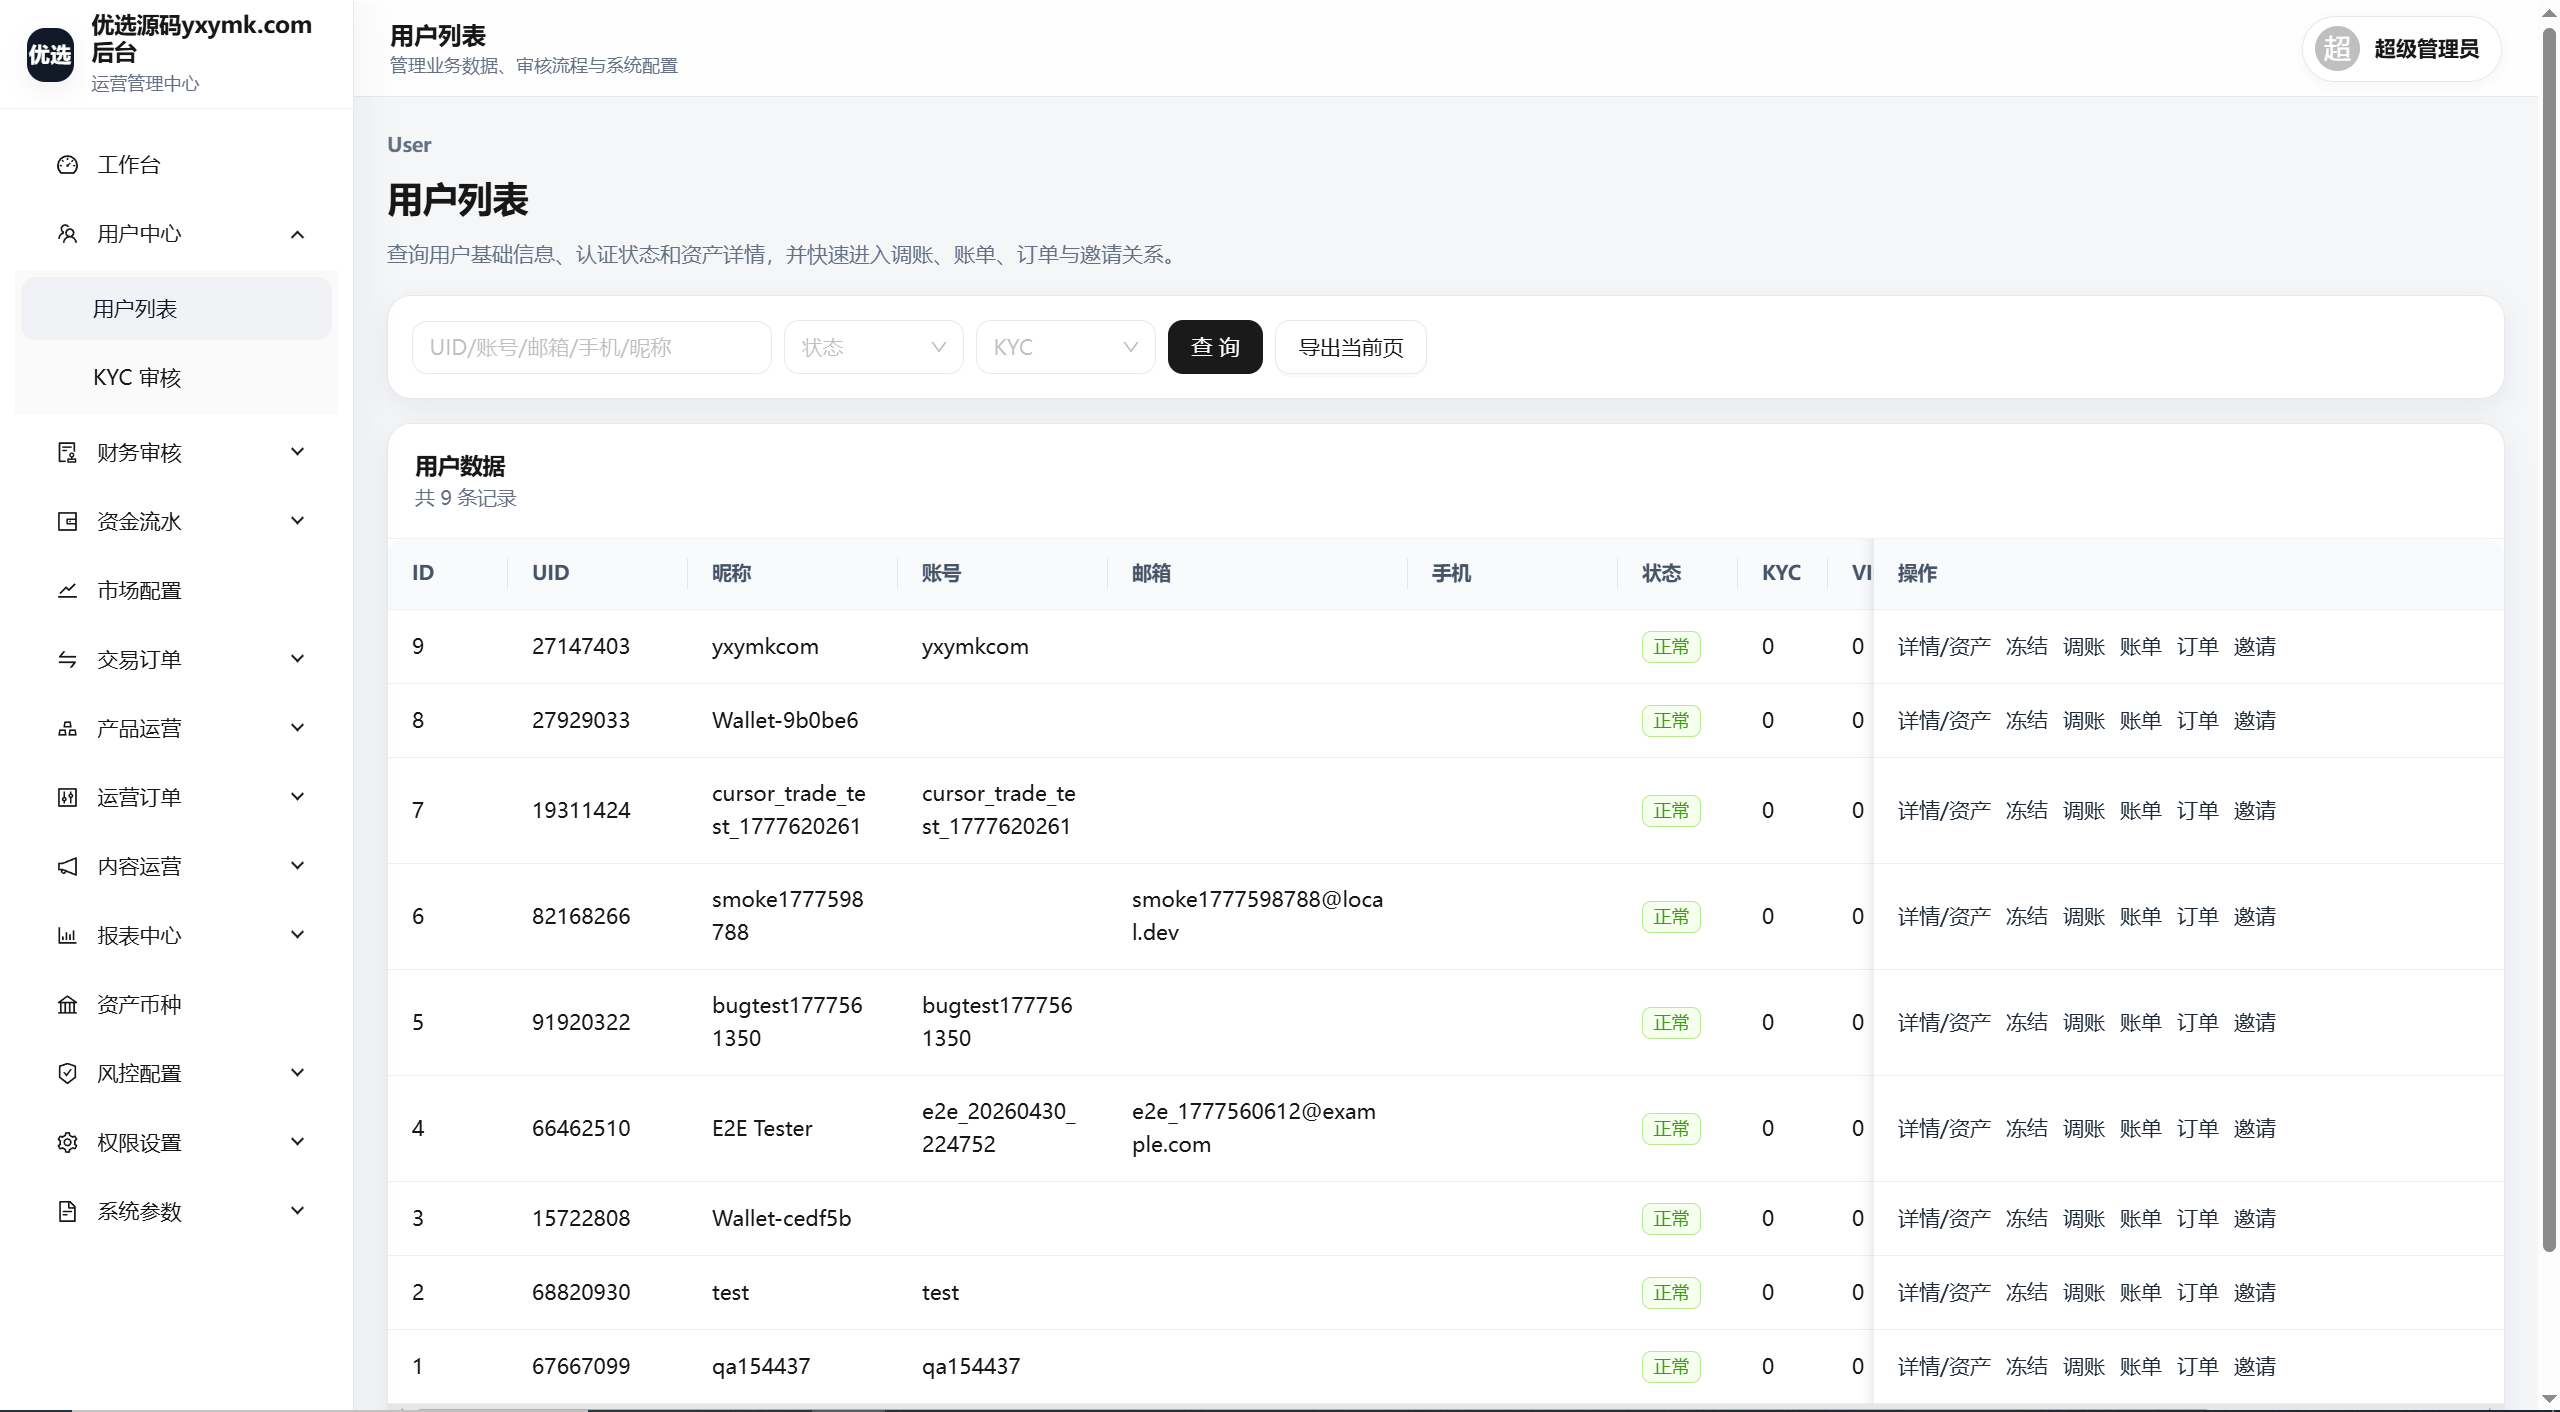Open the KYC filter dropdown
This screenshot has height=1412, width=2560.
pos(1065,347)
